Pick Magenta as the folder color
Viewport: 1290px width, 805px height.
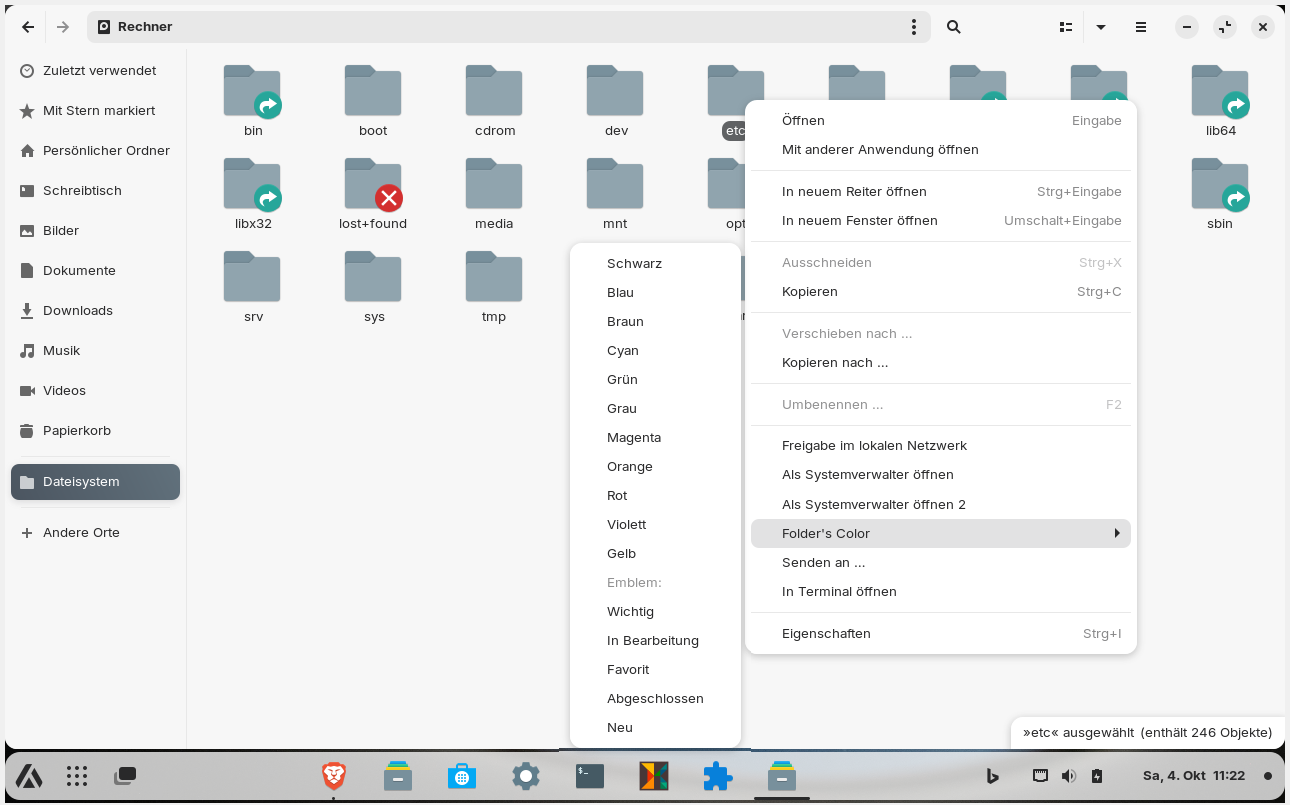pos(634,437)
